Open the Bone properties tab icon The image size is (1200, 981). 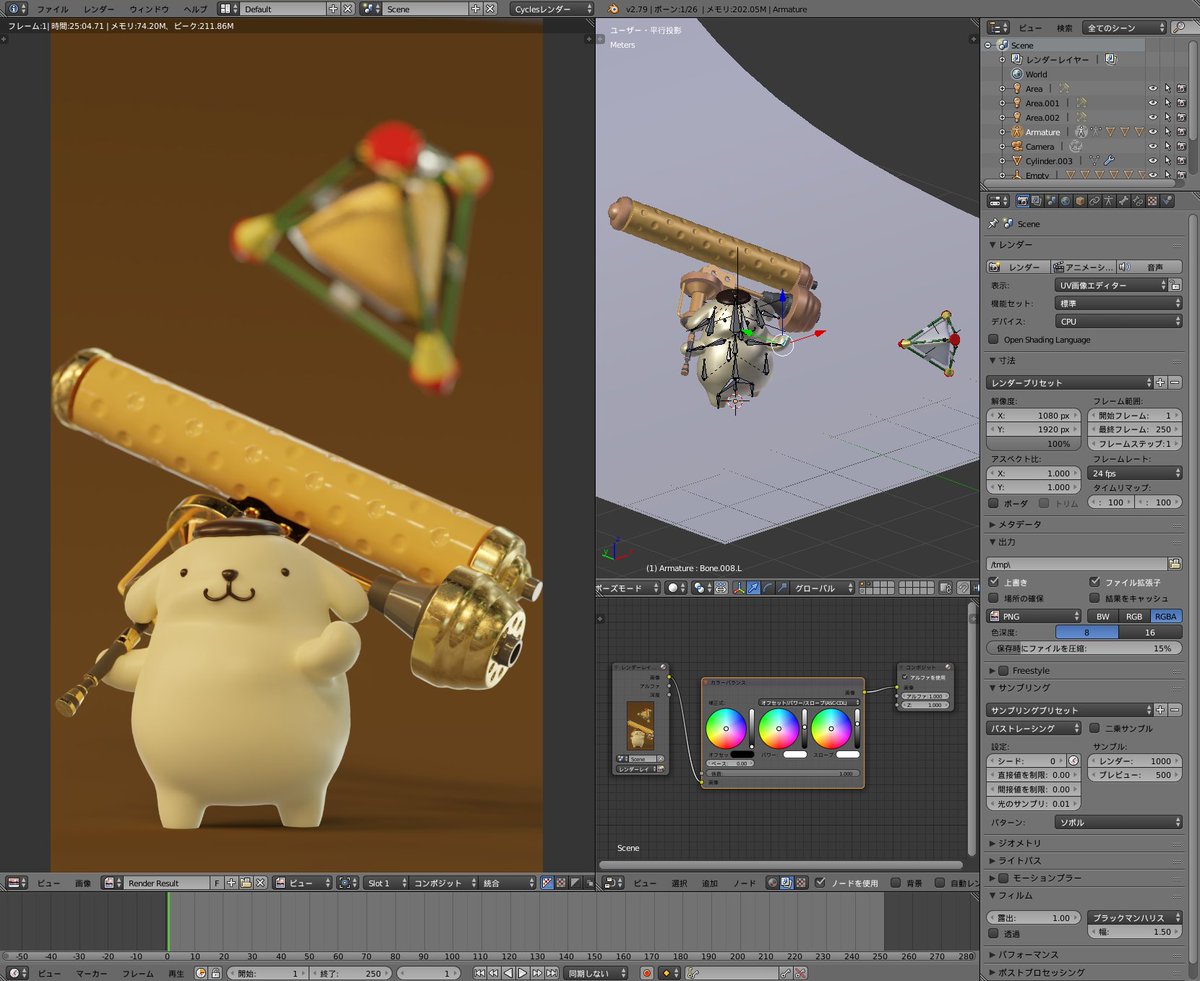pos(1123,201)
